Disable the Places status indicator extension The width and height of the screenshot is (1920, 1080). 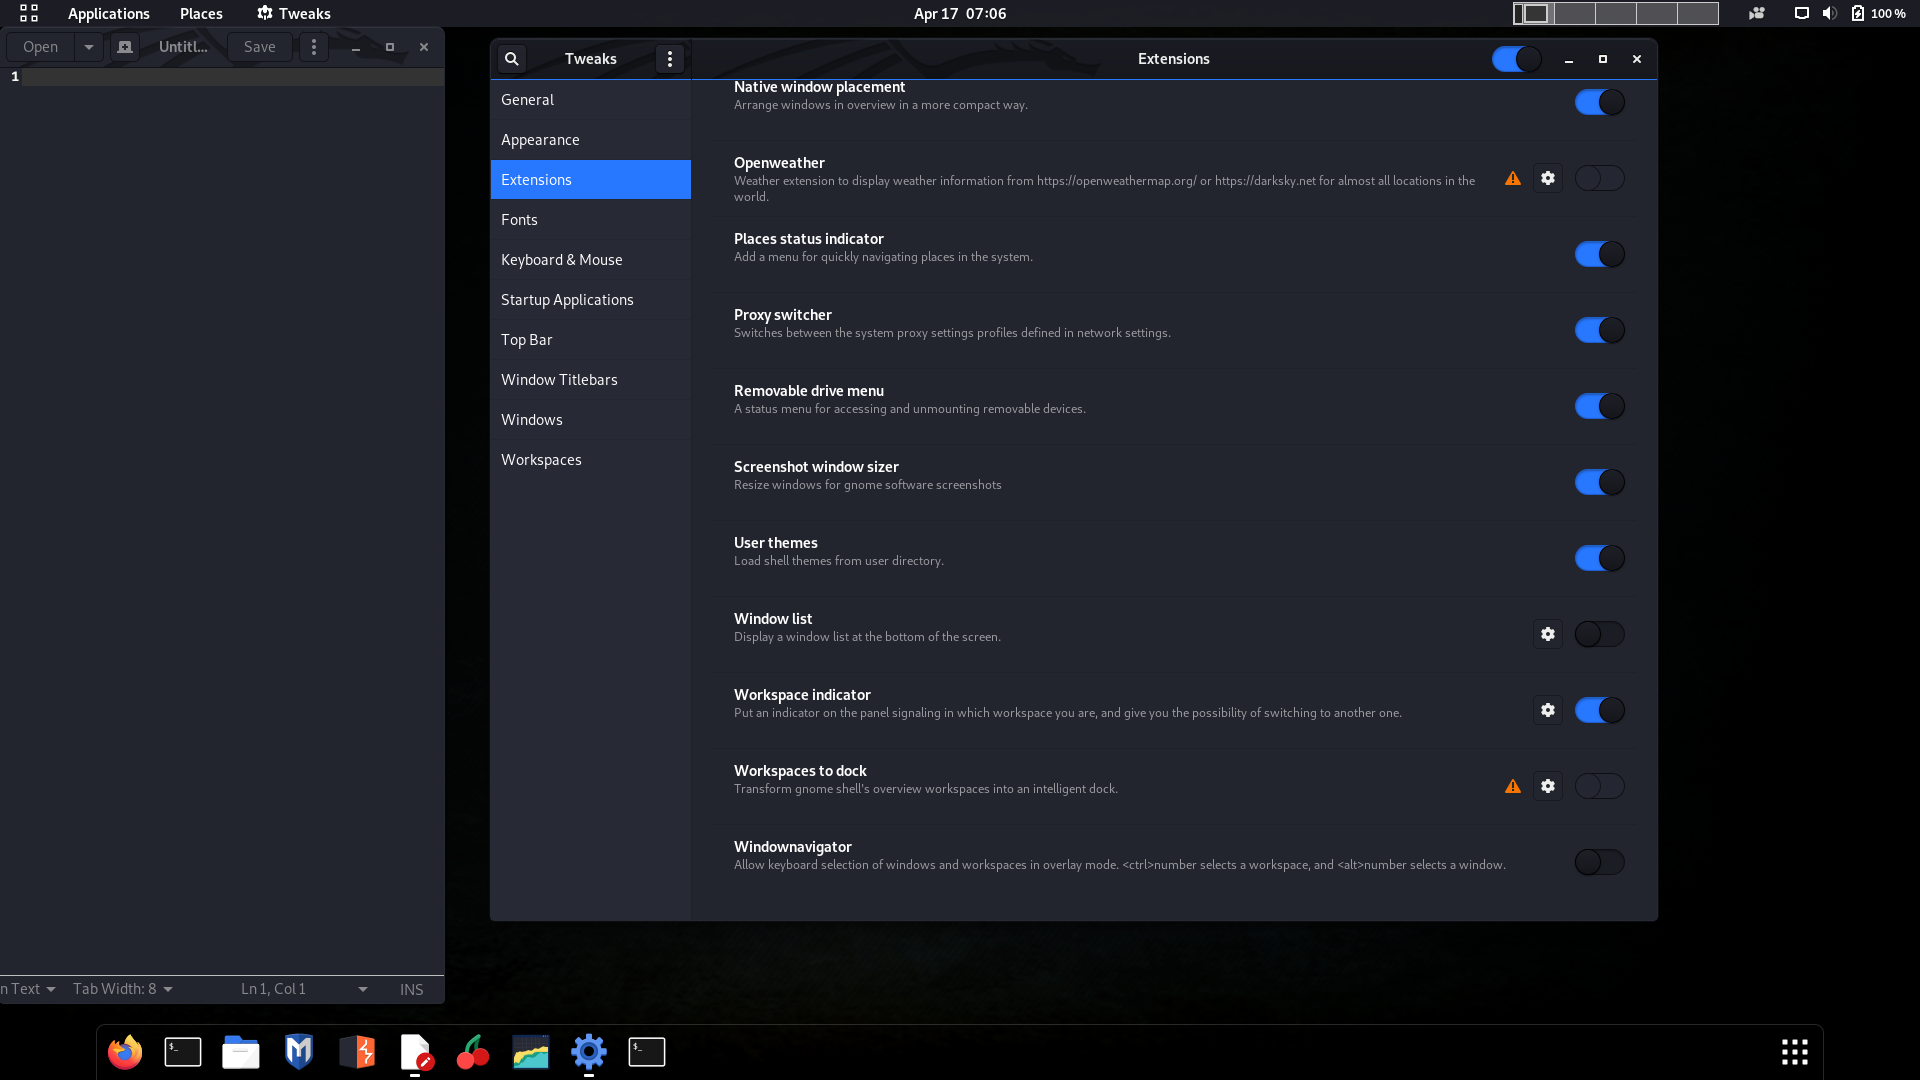pos(1599,254)
